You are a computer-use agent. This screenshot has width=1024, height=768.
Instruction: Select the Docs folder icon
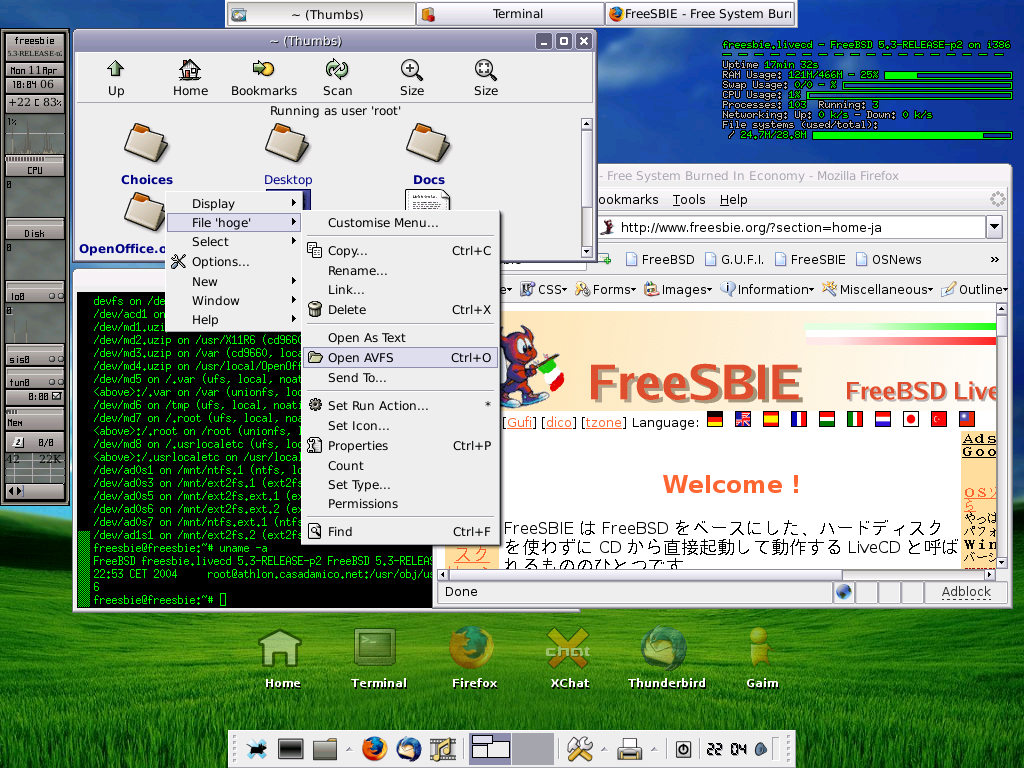tap(428, 143)
